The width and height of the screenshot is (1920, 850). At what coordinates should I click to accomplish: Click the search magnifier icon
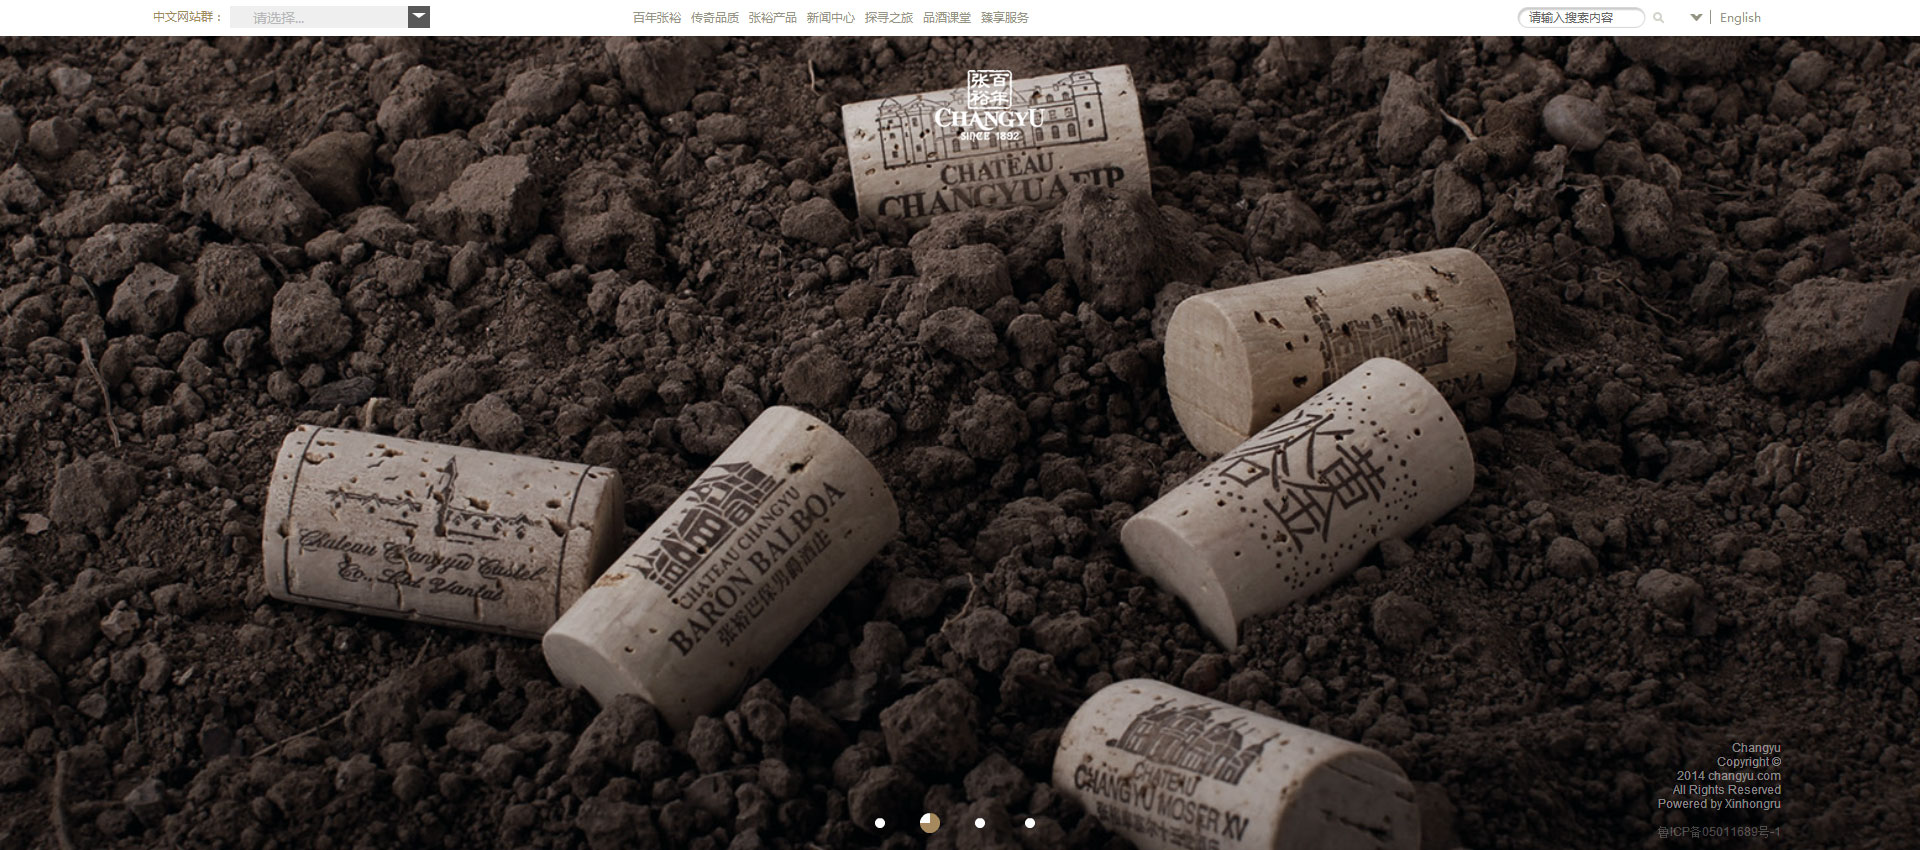coord(1658,18)
